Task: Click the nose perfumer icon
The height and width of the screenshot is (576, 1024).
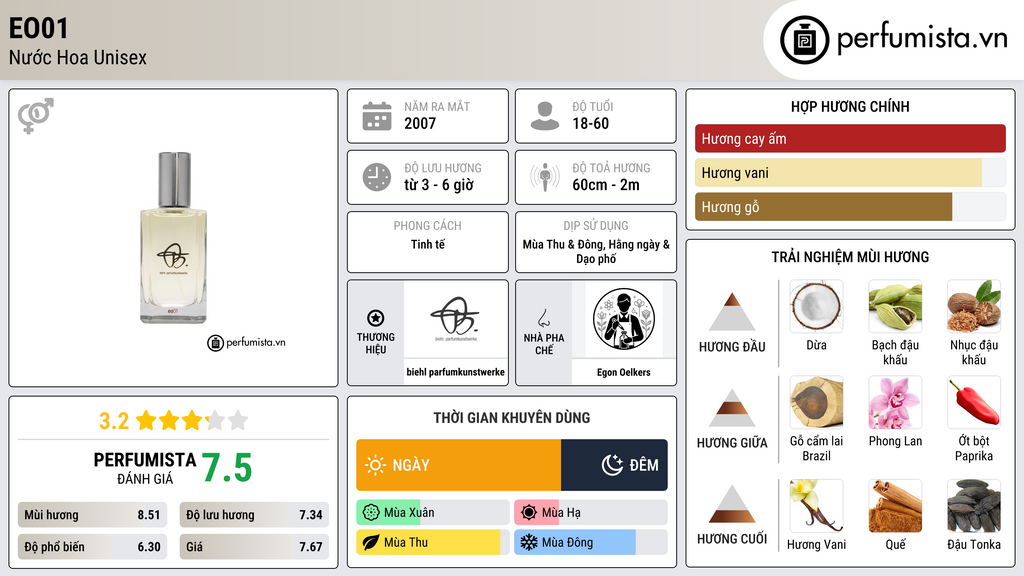Action: click(543, 318)
